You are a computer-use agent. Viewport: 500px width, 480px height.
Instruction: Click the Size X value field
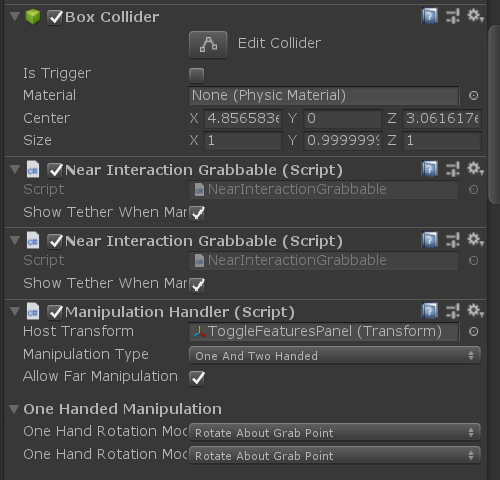pos(243,141)
